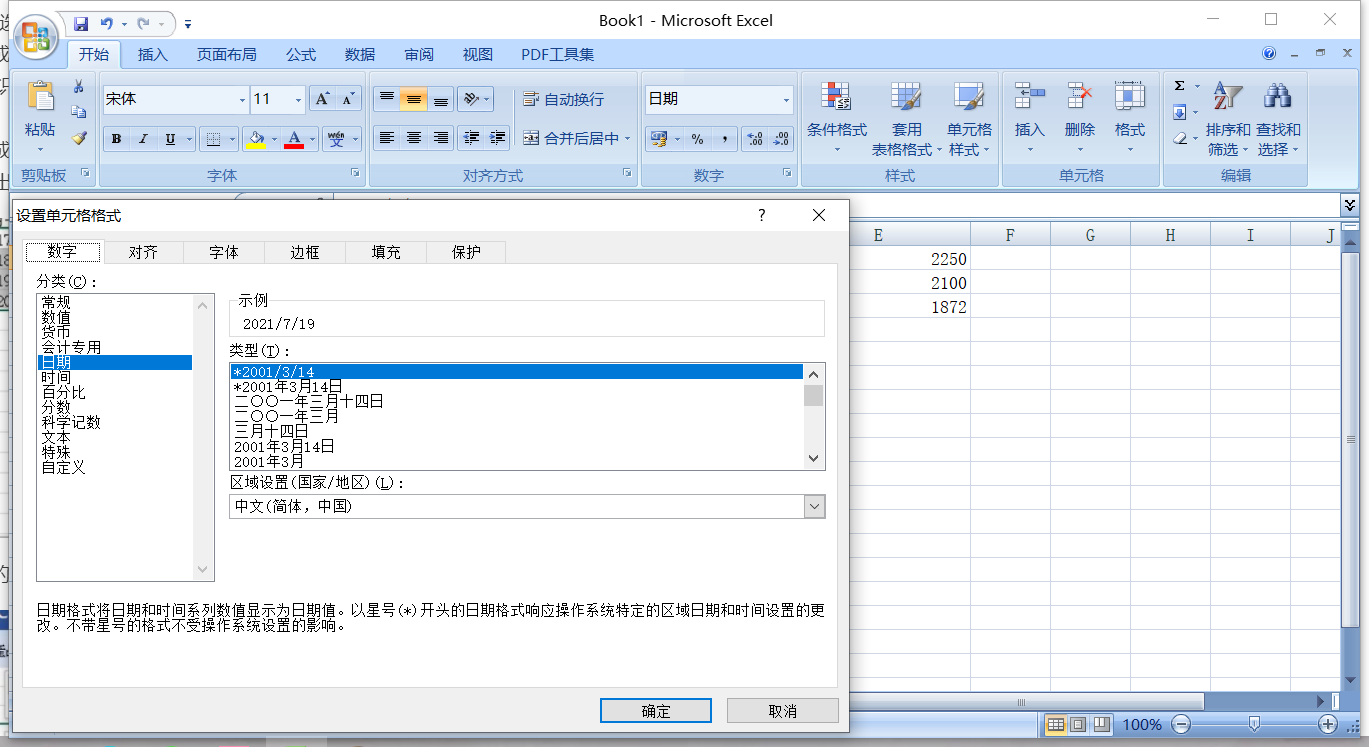Confirm dialog with 确定 button
This screenshot has height=747, width=1369.
(656, 711)
